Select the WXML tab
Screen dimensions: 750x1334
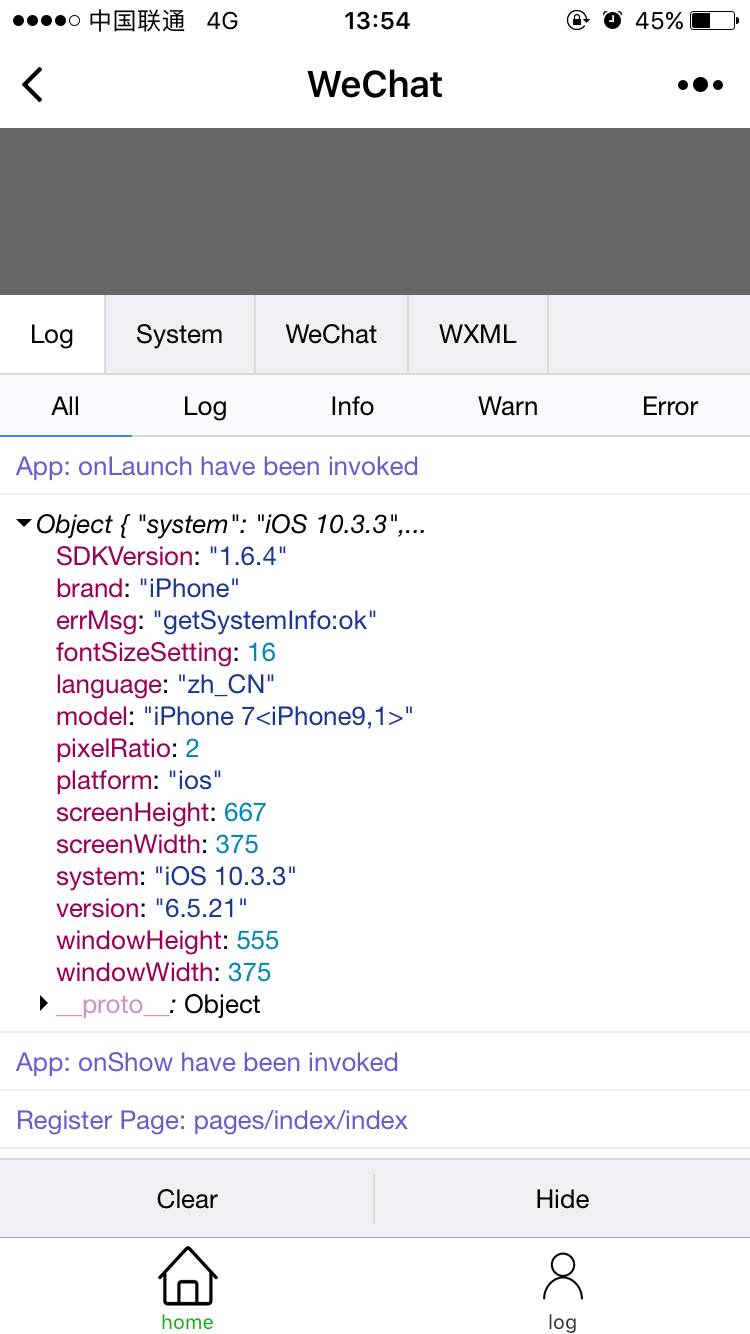pyautogui.click(x=478, y=335)
